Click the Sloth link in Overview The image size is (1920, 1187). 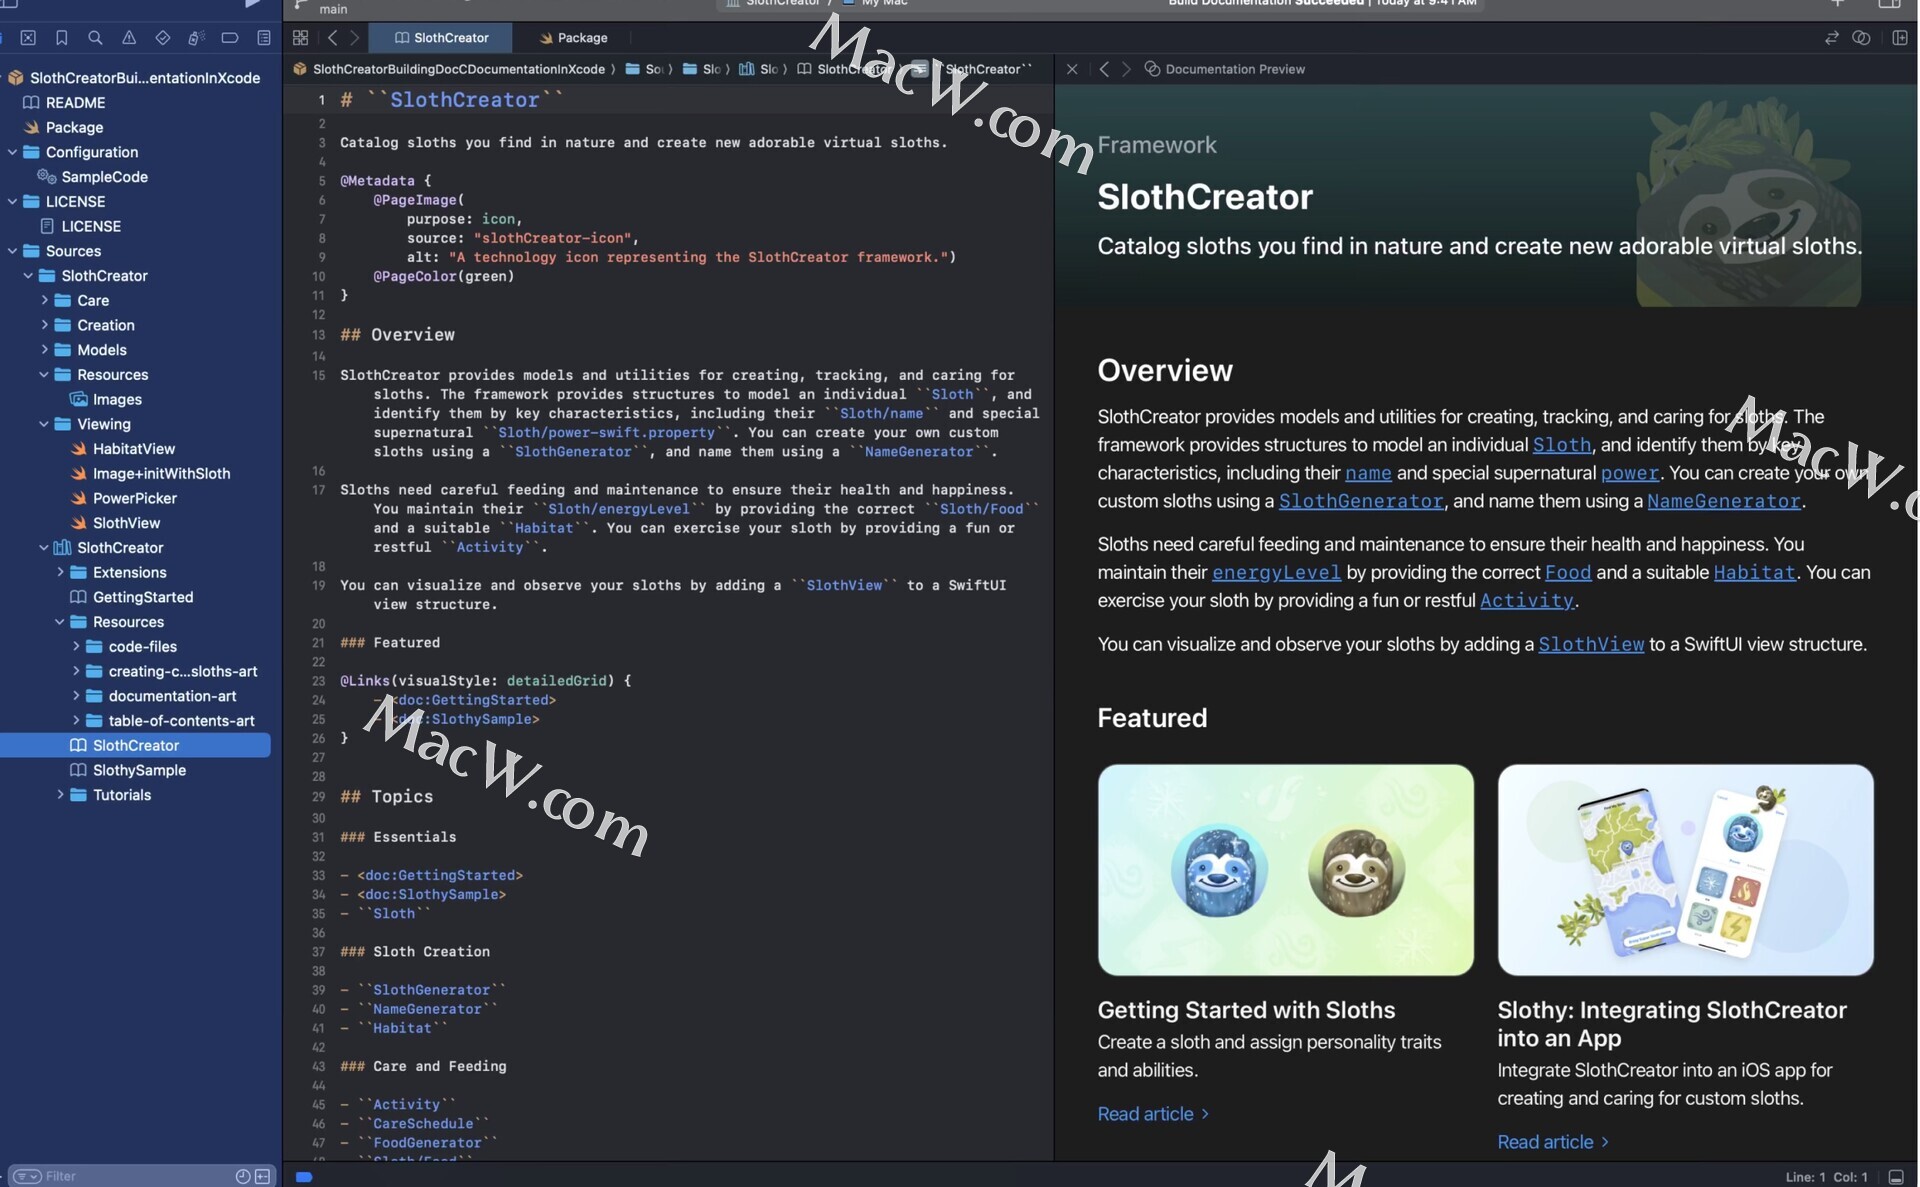click(x=1561, y=445)
